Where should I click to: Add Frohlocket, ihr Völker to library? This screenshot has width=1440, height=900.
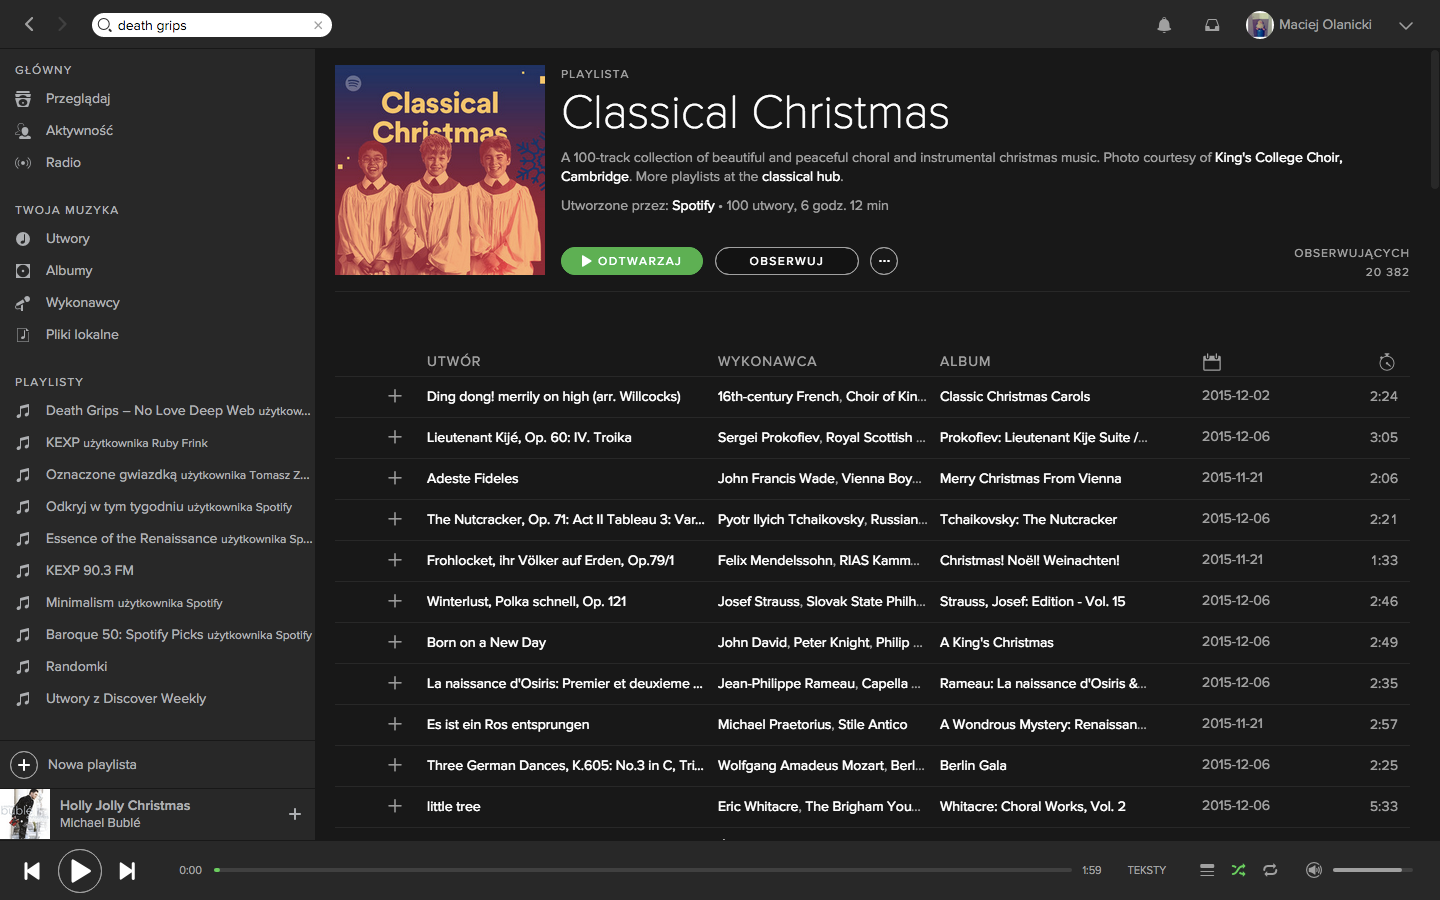click(395, 560)
